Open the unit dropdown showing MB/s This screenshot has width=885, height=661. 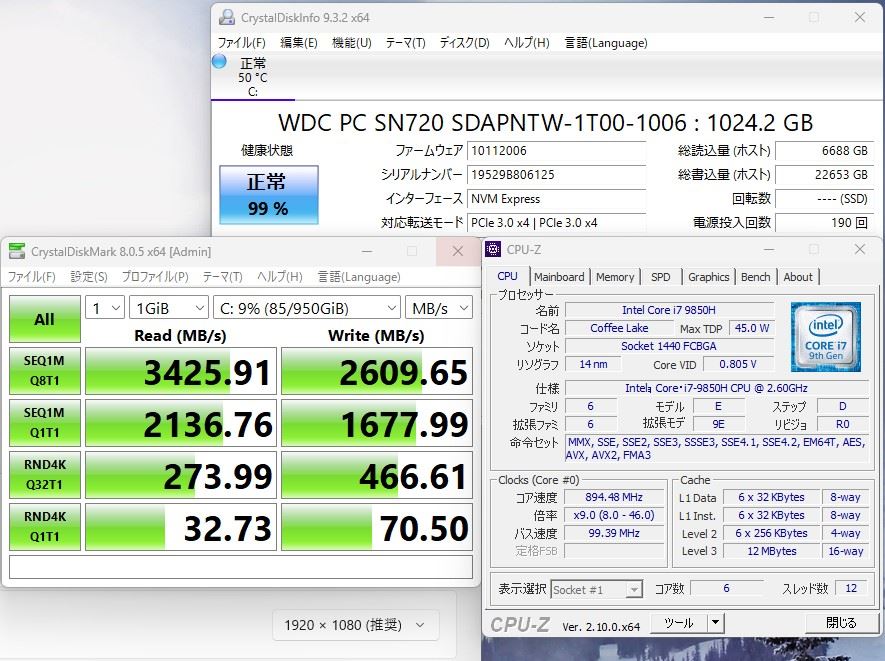coord(439,308)
